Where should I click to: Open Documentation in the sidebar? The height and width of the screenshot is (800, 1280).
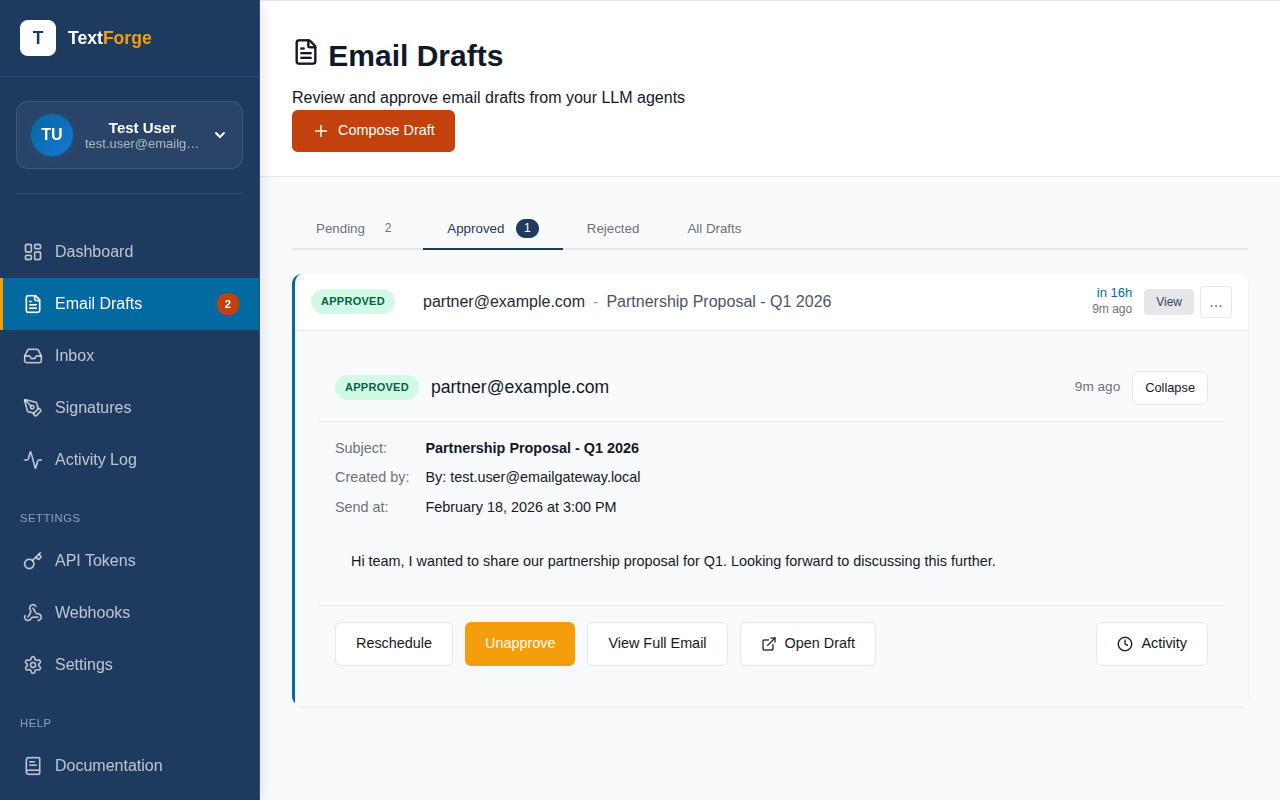pyautogui.click(x=130, y=766)
